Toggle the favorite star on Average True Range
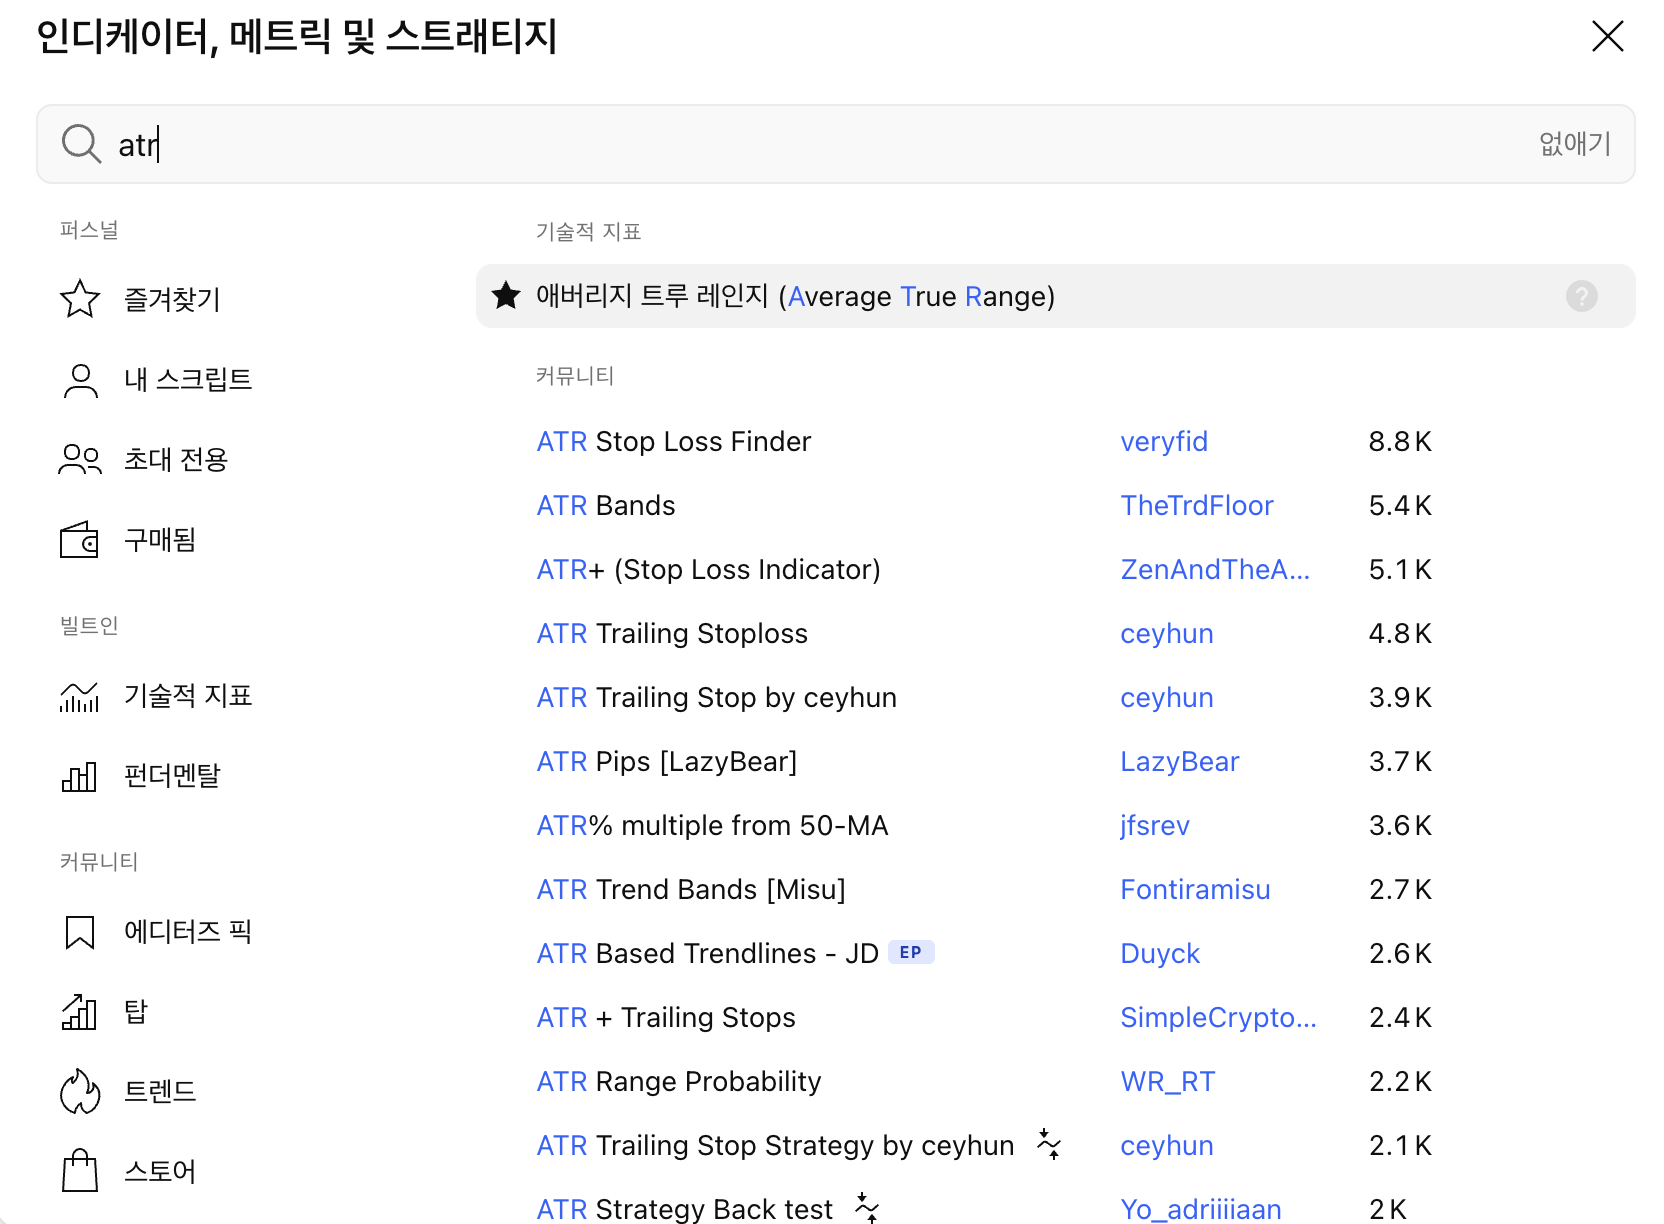 point(505,296)
